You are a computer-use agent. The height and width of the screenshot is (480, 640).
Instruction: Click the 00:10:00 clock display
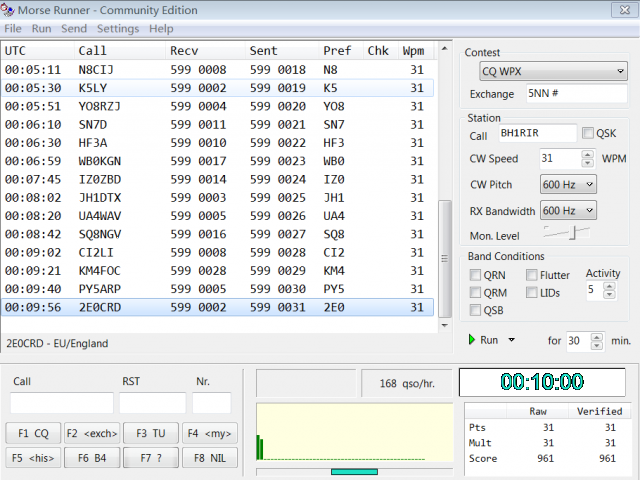542,382
